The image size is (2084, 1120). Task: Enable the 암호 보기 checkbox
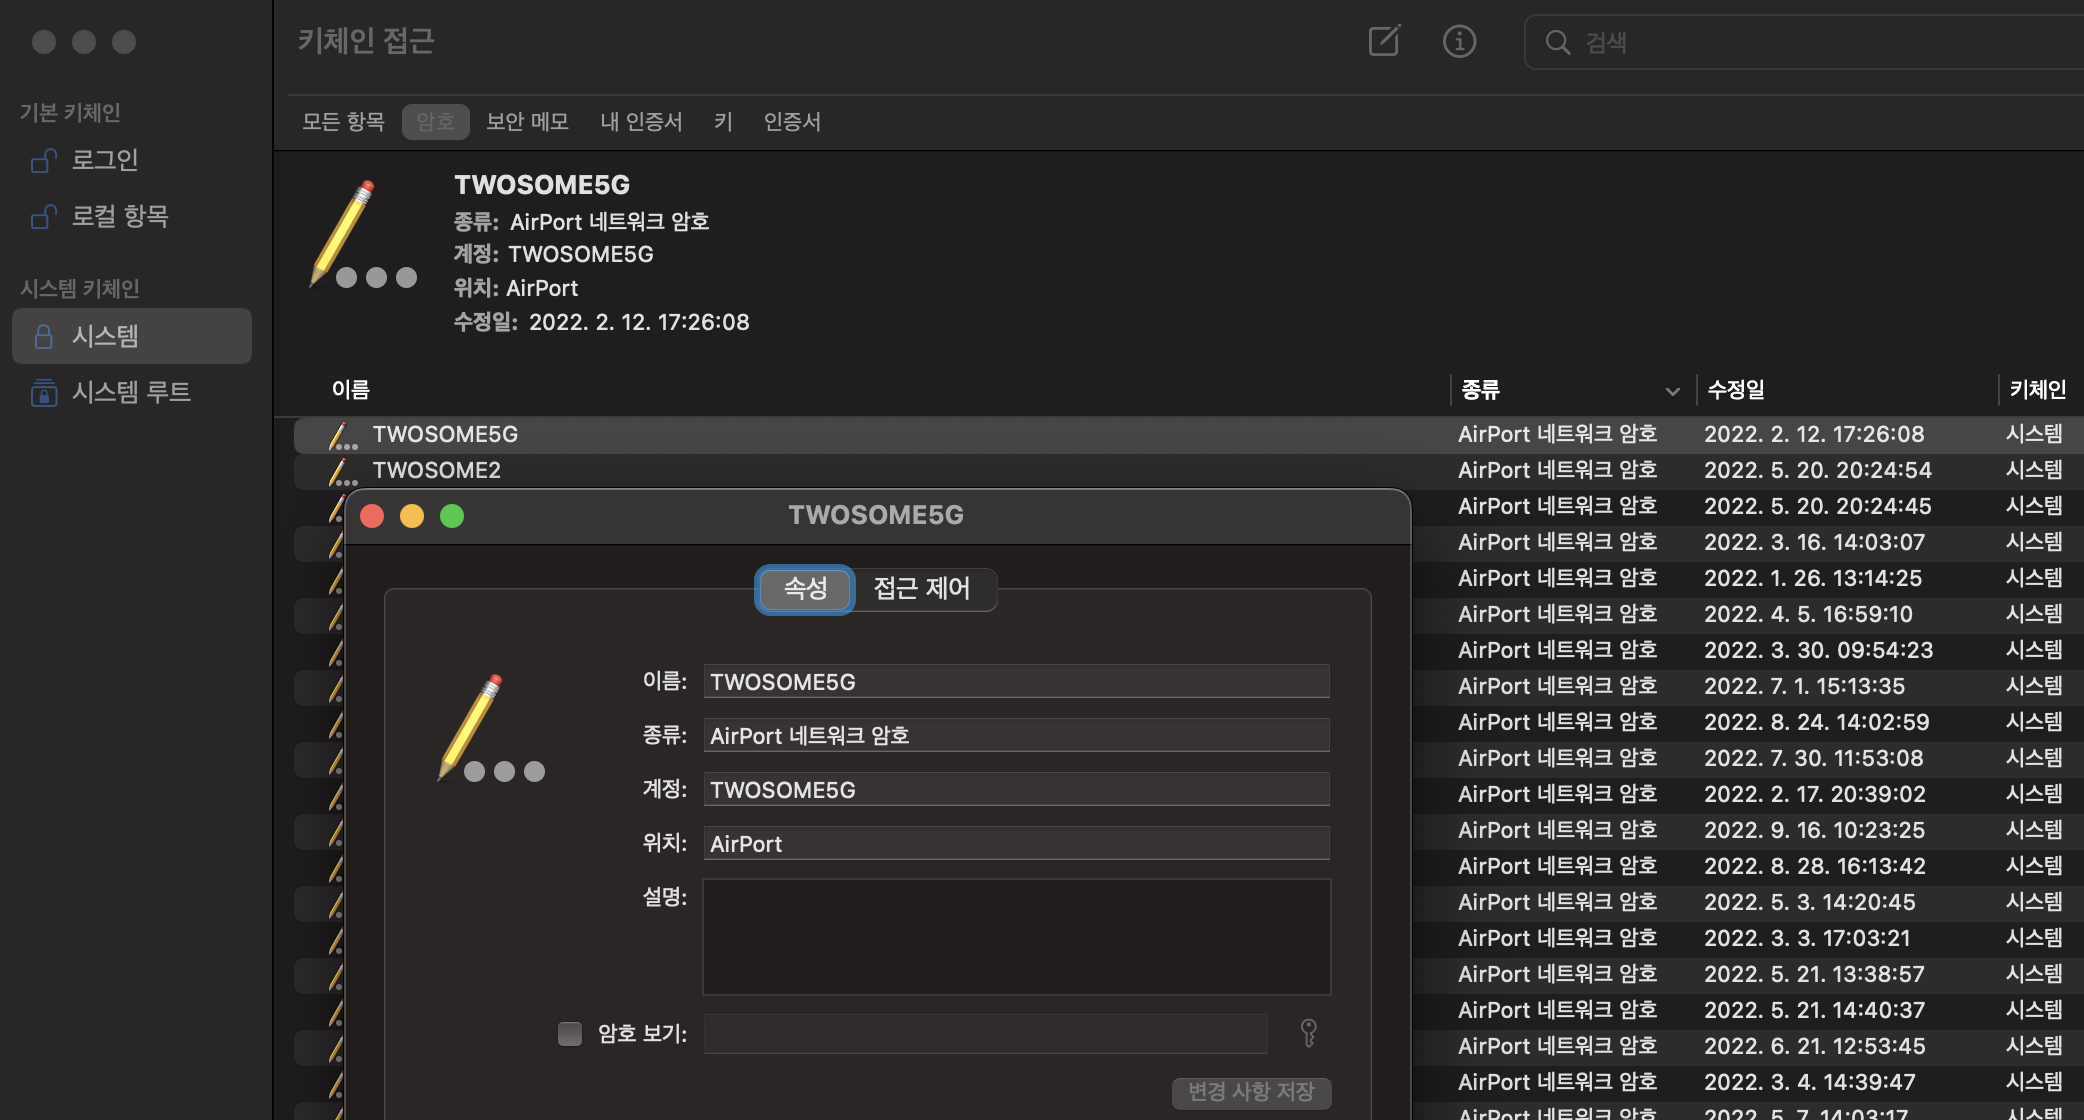pyautogui.click(x=570, y=1033)
